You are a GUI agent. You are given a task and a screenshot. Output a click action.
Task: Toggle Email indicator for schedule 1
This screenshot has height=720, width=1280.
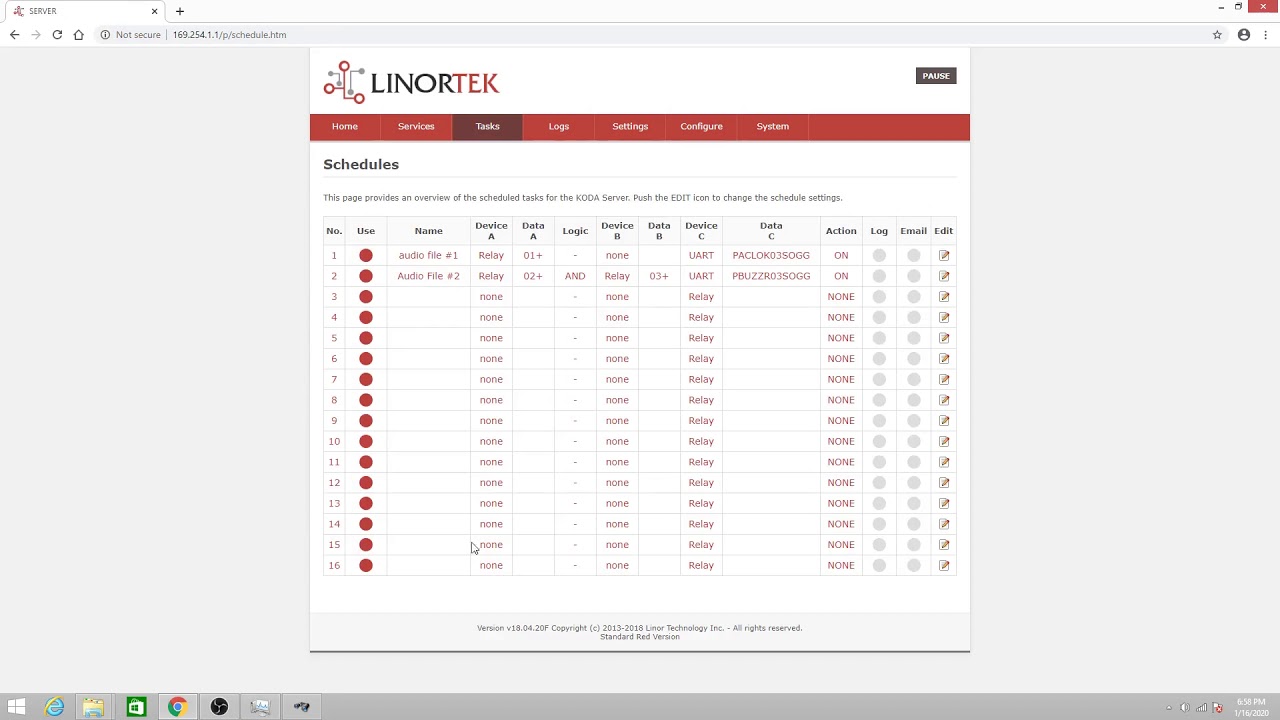pos(913,255)
